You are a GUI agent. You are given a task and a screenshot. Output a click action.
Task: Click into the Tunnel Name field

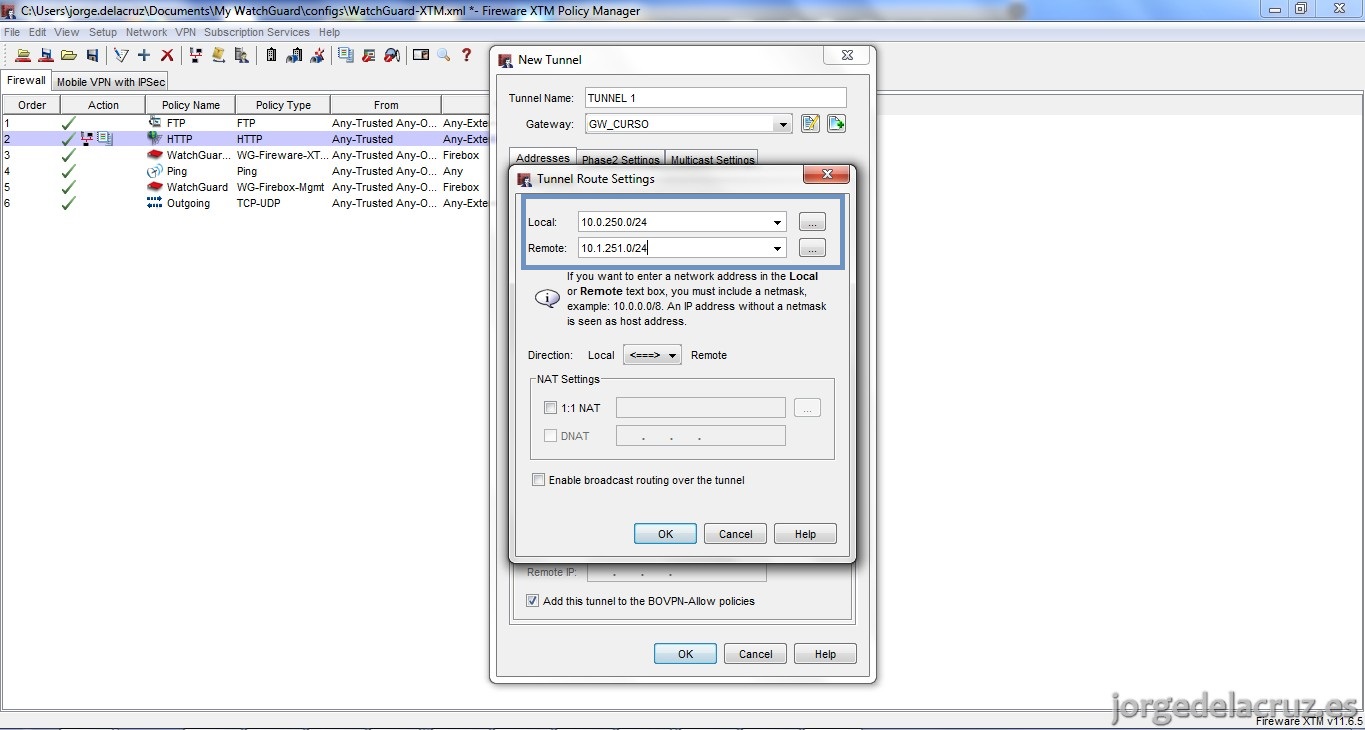pyautogui.click(x=715, y=98)
